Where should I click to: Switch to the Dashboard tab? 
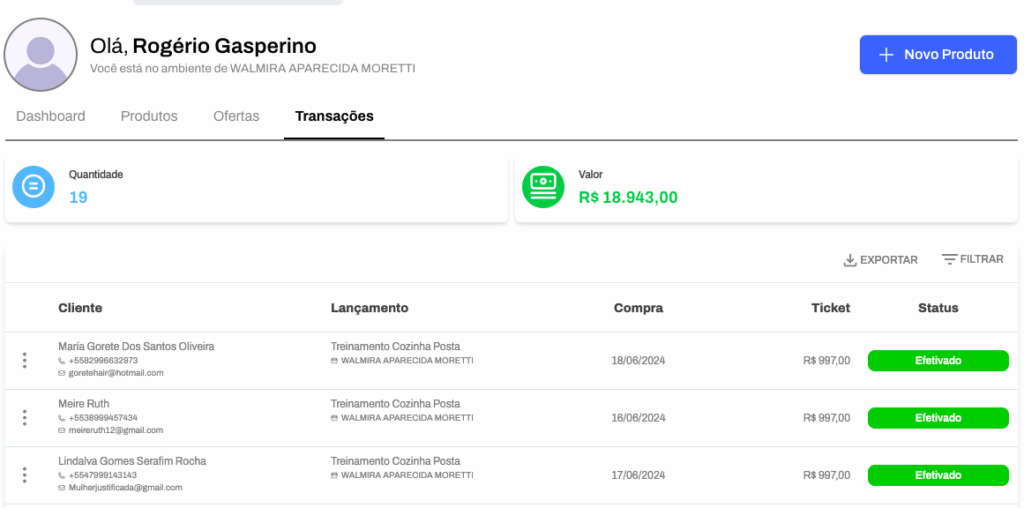point(50,116)
